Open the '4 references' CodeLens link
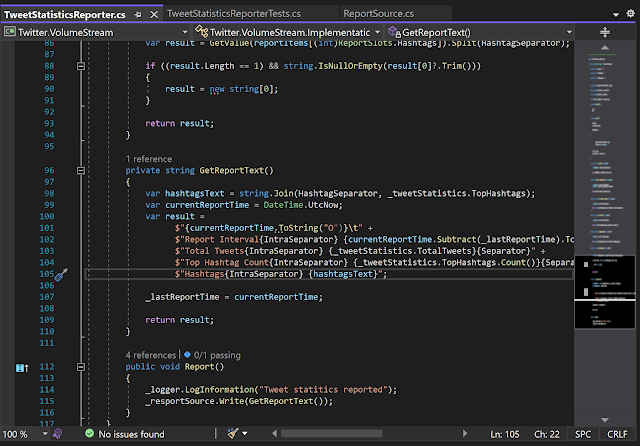The width and height of the screenshot is (640, 446). pyautogui.click(x=151, y=355)
